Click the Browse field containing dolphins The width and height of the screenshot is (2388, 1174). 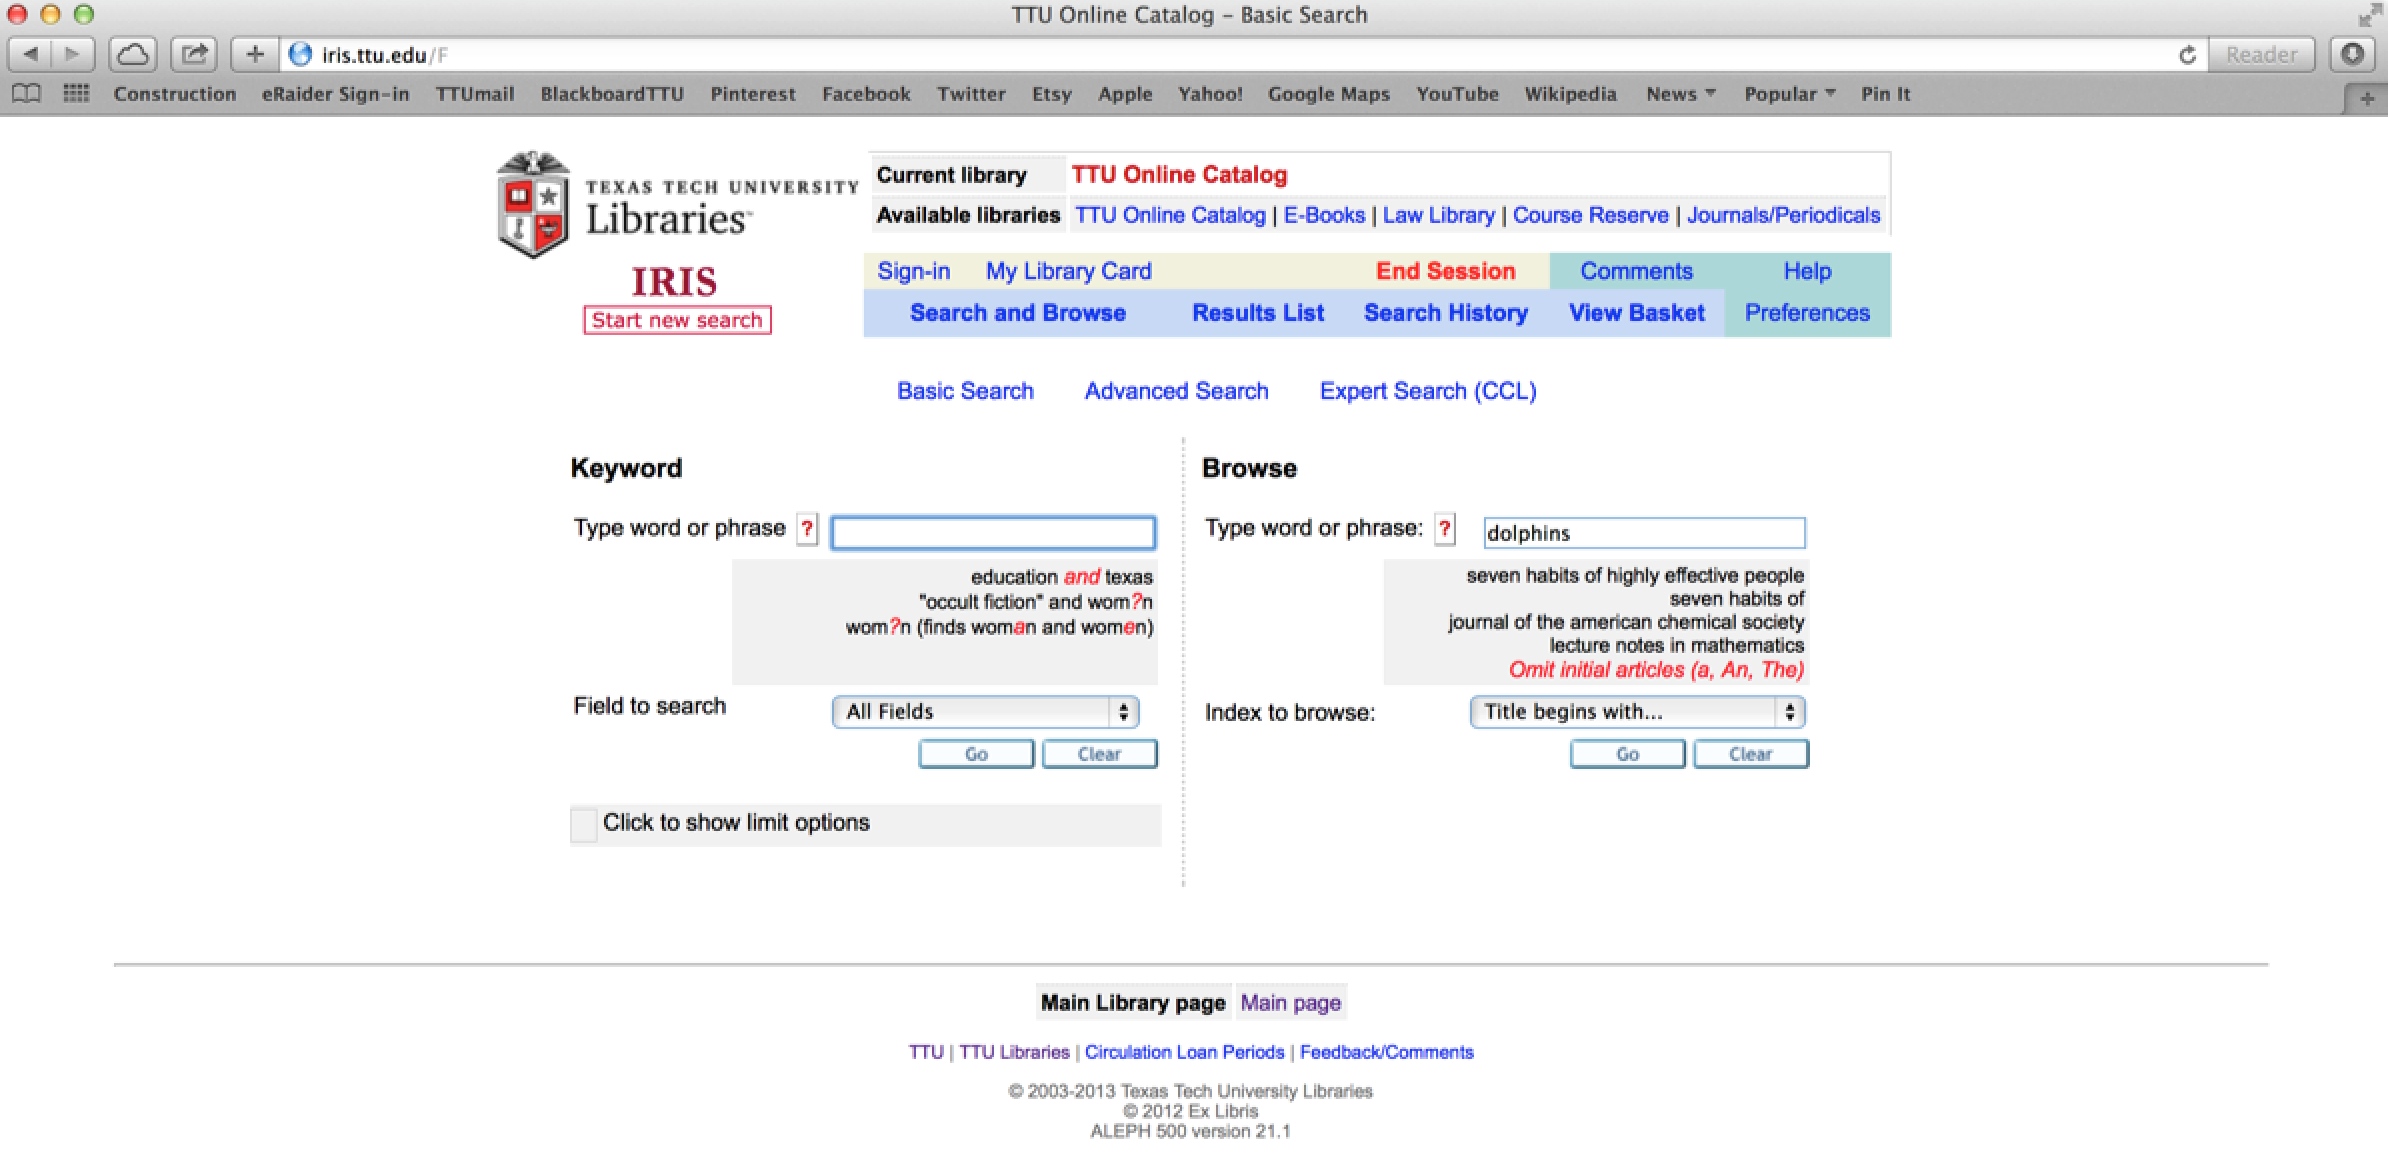[1644, 532]
